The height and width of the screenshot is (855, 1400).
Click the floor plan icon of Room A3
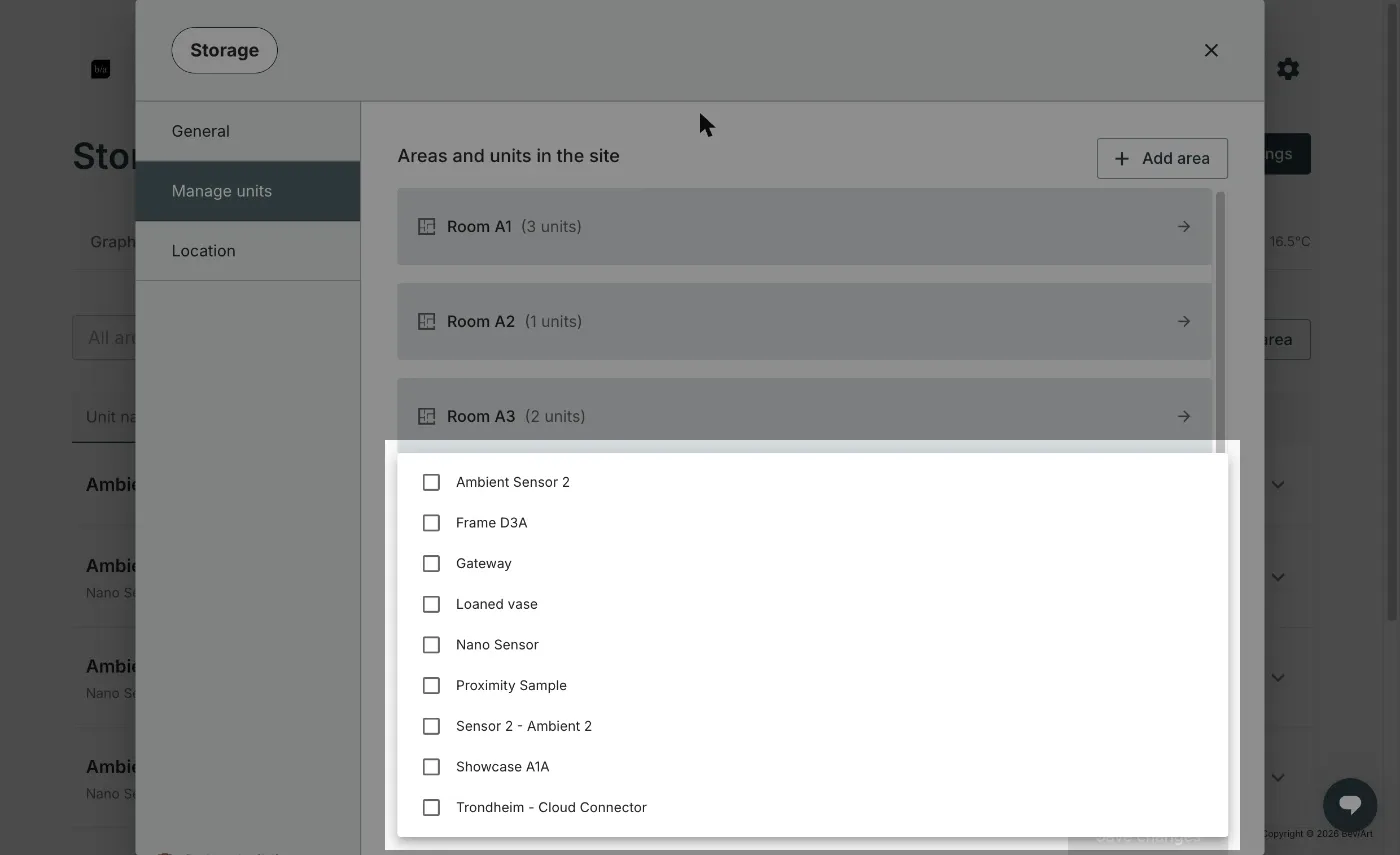[426, 417]
